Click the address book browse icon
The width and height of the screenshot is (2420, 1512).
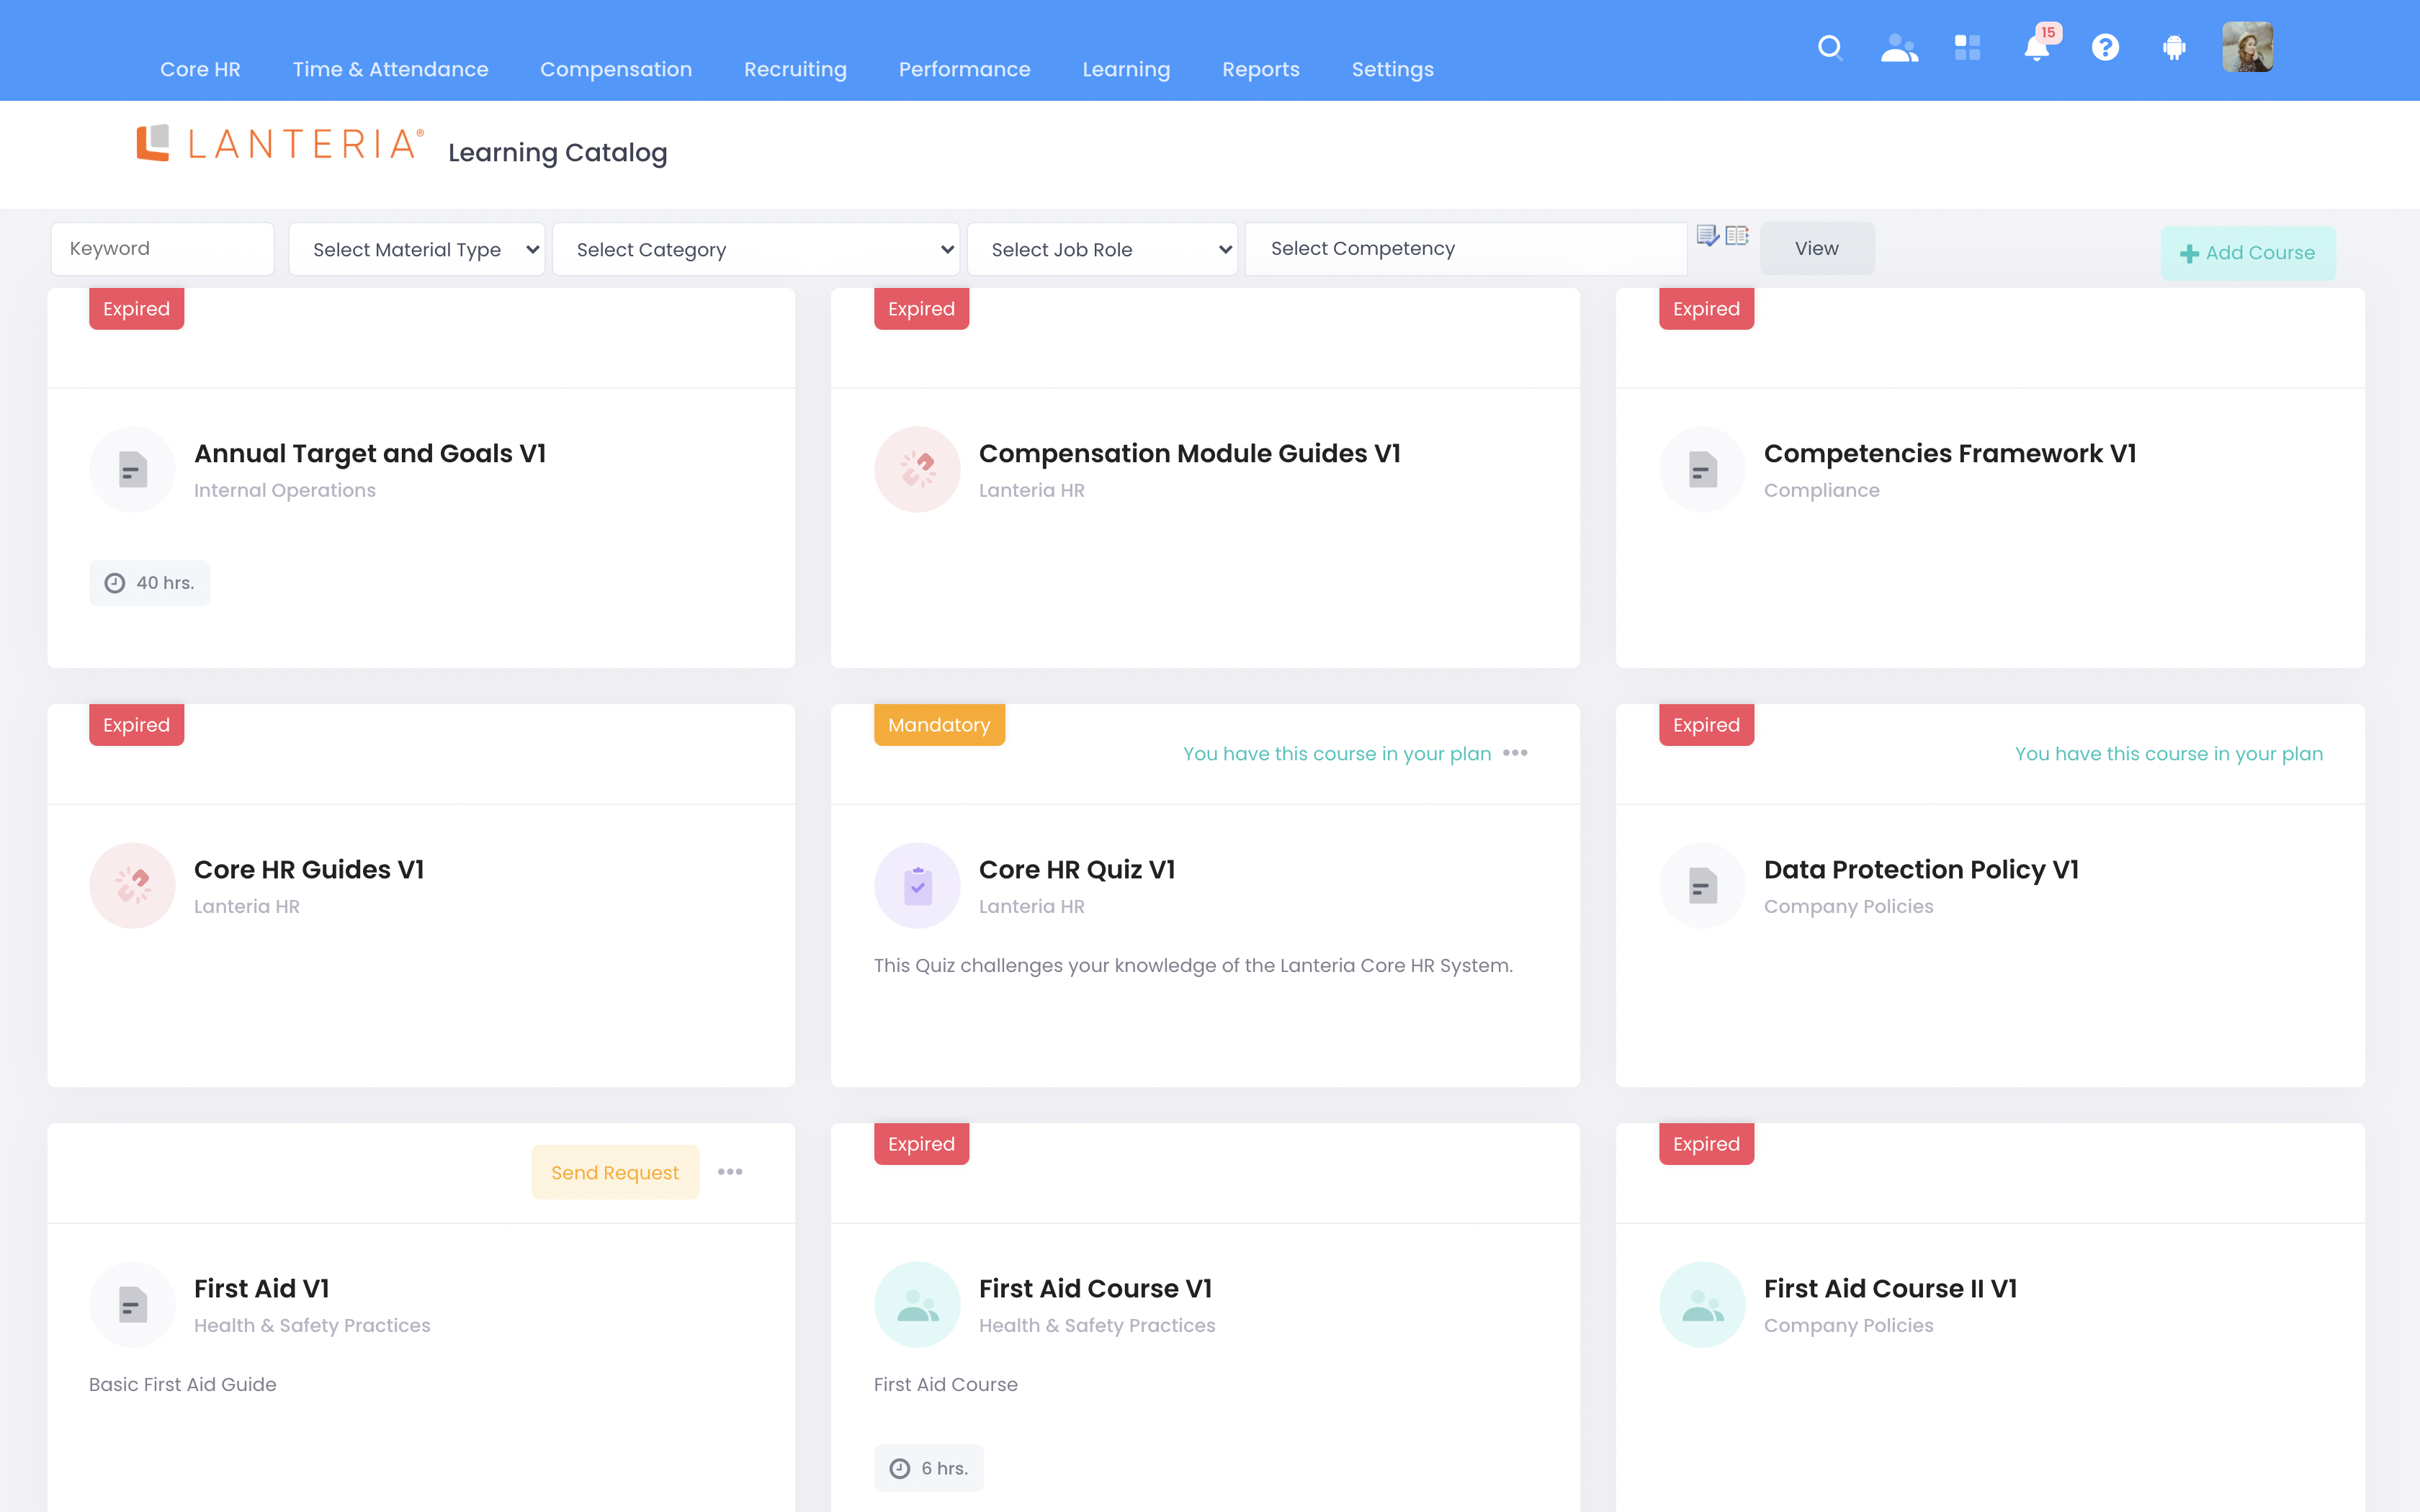[1737, 236]
